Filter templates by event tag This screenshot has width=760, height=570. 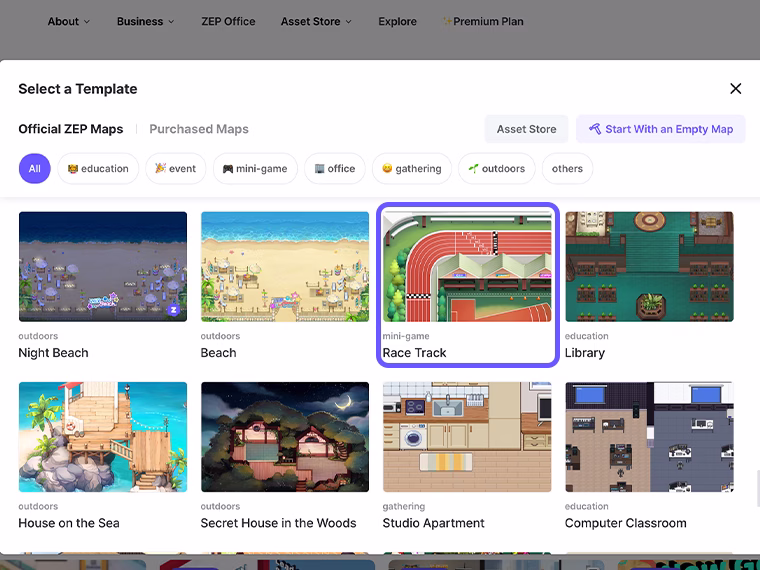point(176,169)
